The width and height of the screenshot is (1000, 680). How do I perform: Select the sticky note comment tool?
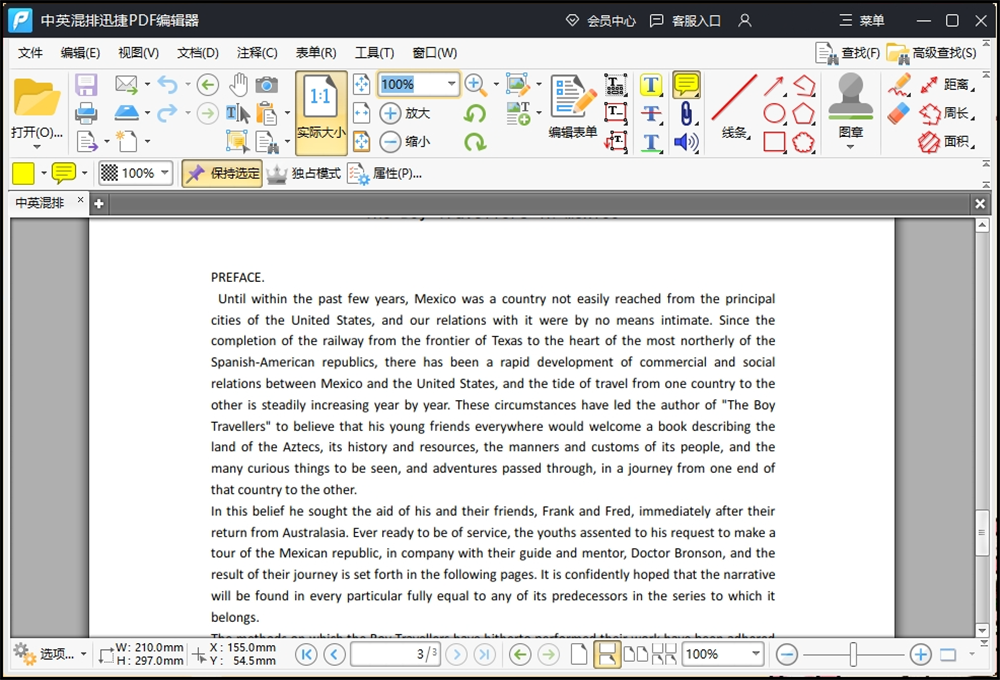click(686, 84)
